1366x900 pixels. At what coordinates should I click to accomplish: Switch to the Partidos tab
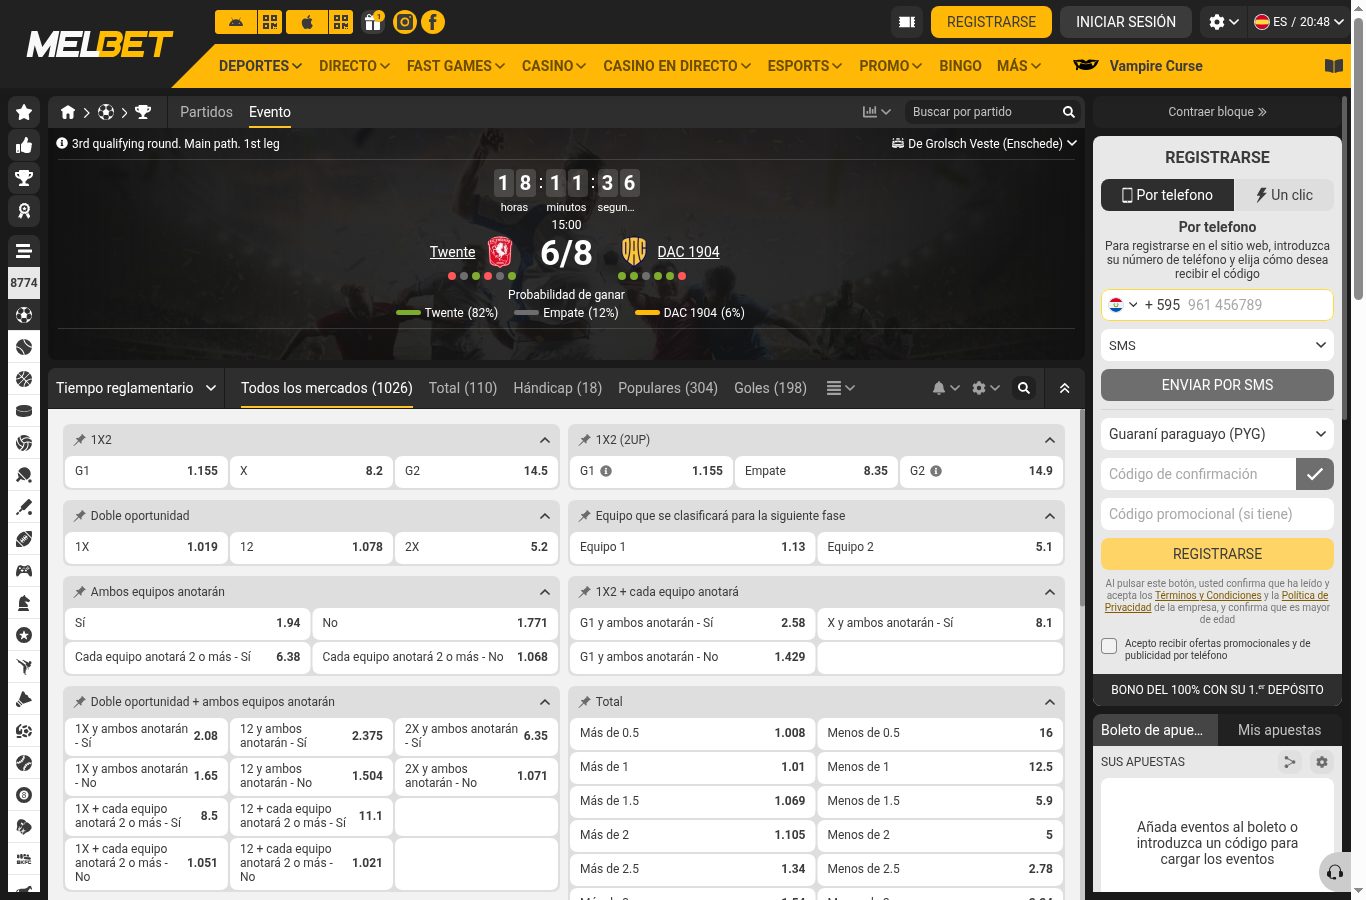click(x=206, y=112)
